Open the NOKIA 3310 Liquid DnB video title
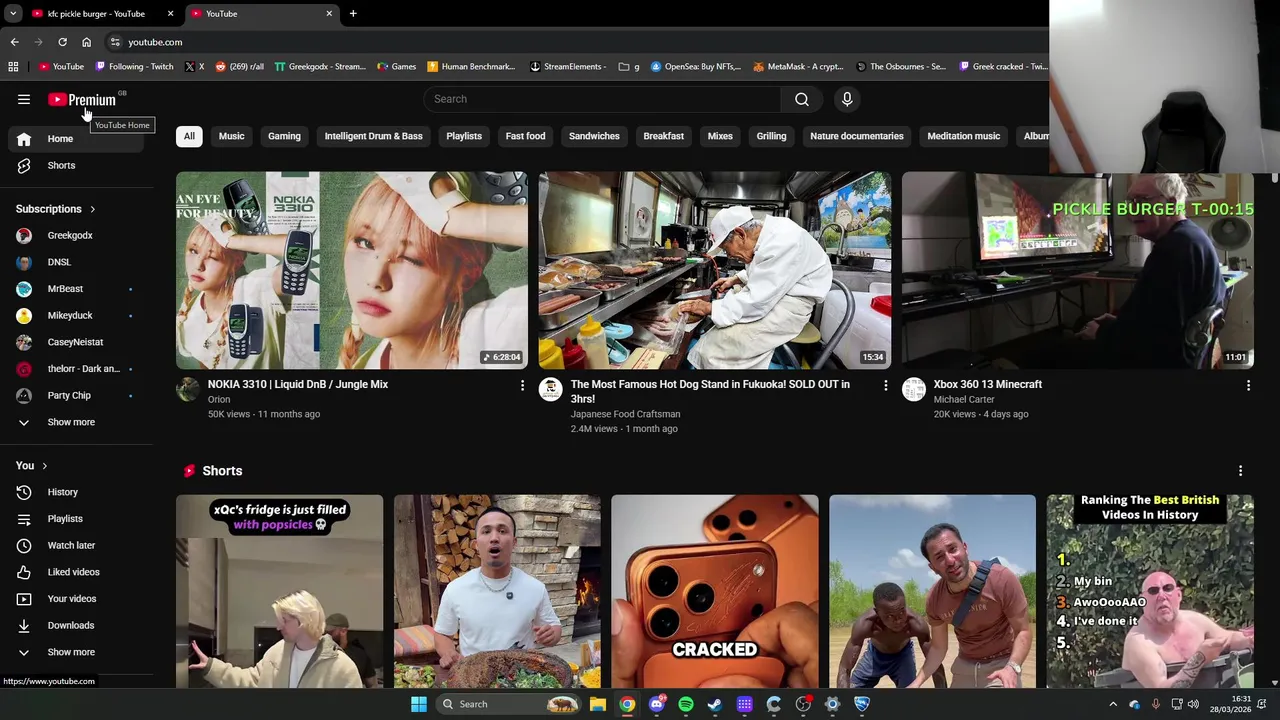1280x720 pixels. [298, 384]
